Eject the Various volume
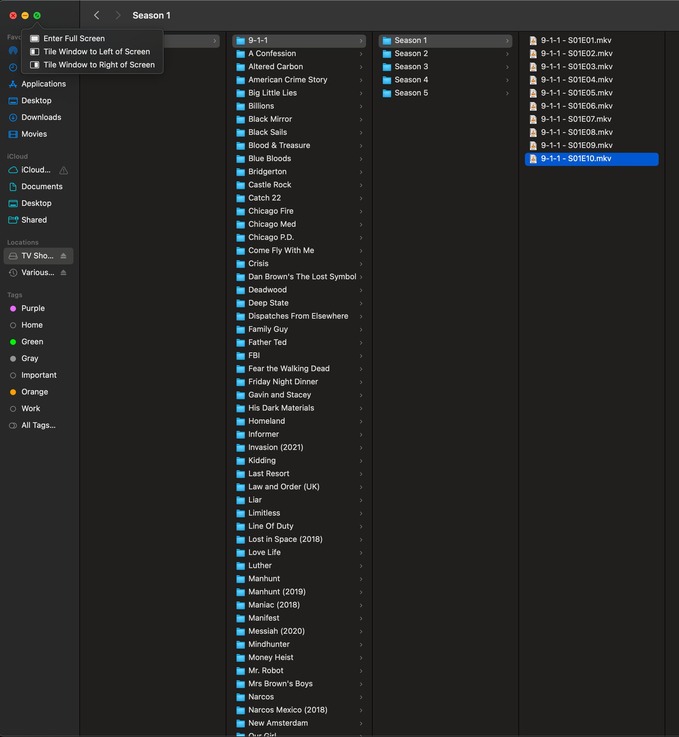 click(63, 273)
